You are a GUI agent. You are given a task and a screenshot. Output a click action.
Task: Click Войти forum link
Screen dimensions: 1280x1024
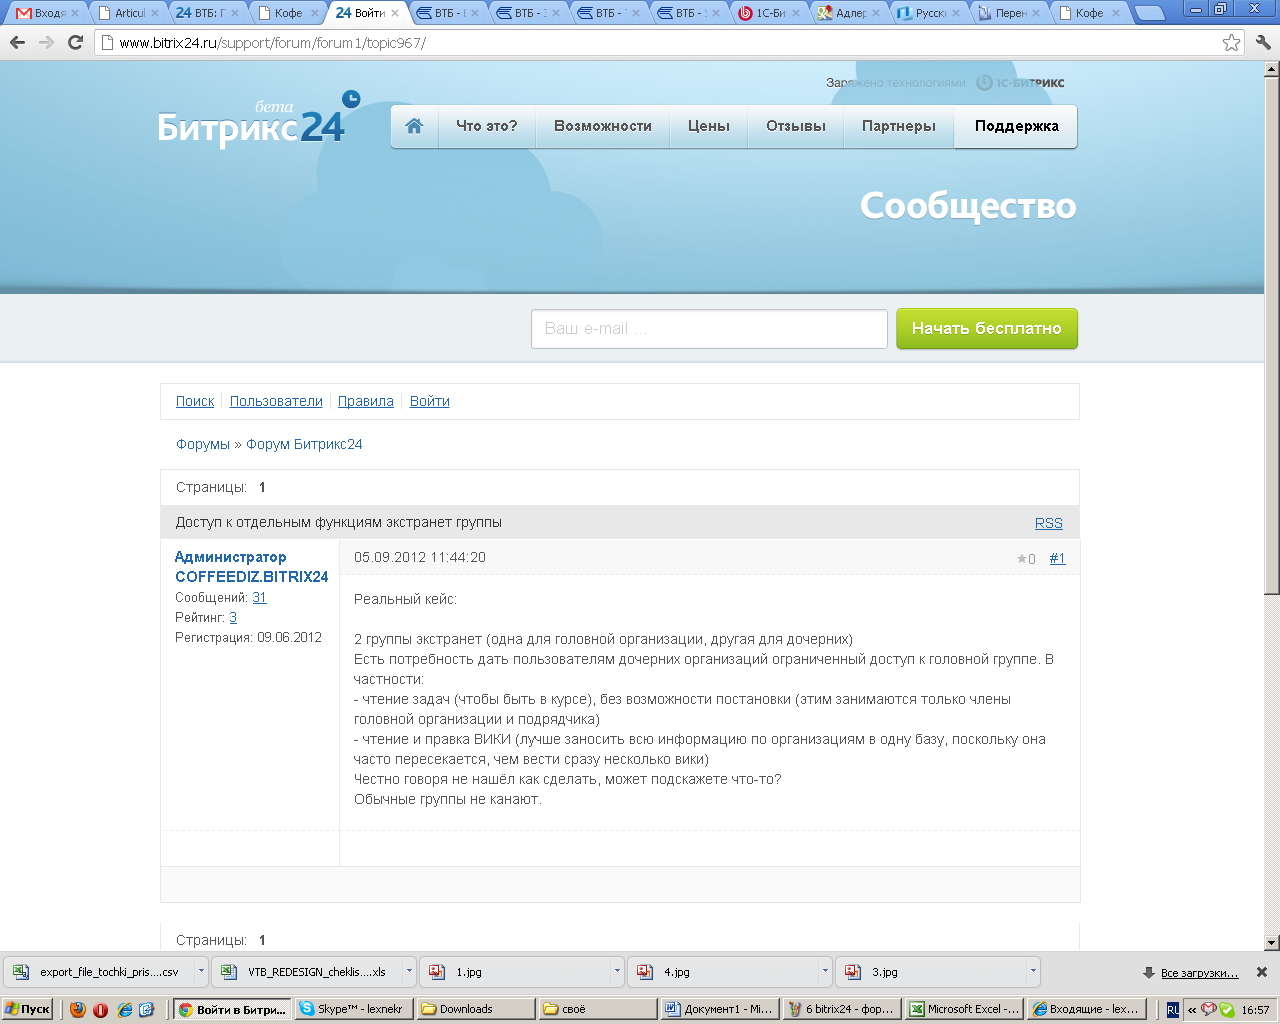(430, 401)
